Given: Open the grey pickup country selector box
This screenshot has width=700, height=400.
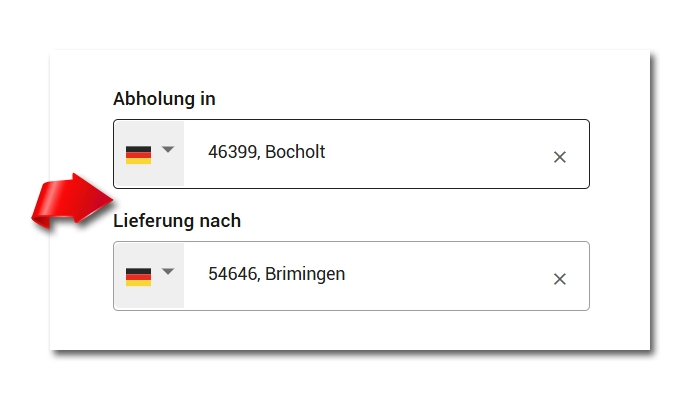Looking at the screenshot, I should click(x=150, y=154).
